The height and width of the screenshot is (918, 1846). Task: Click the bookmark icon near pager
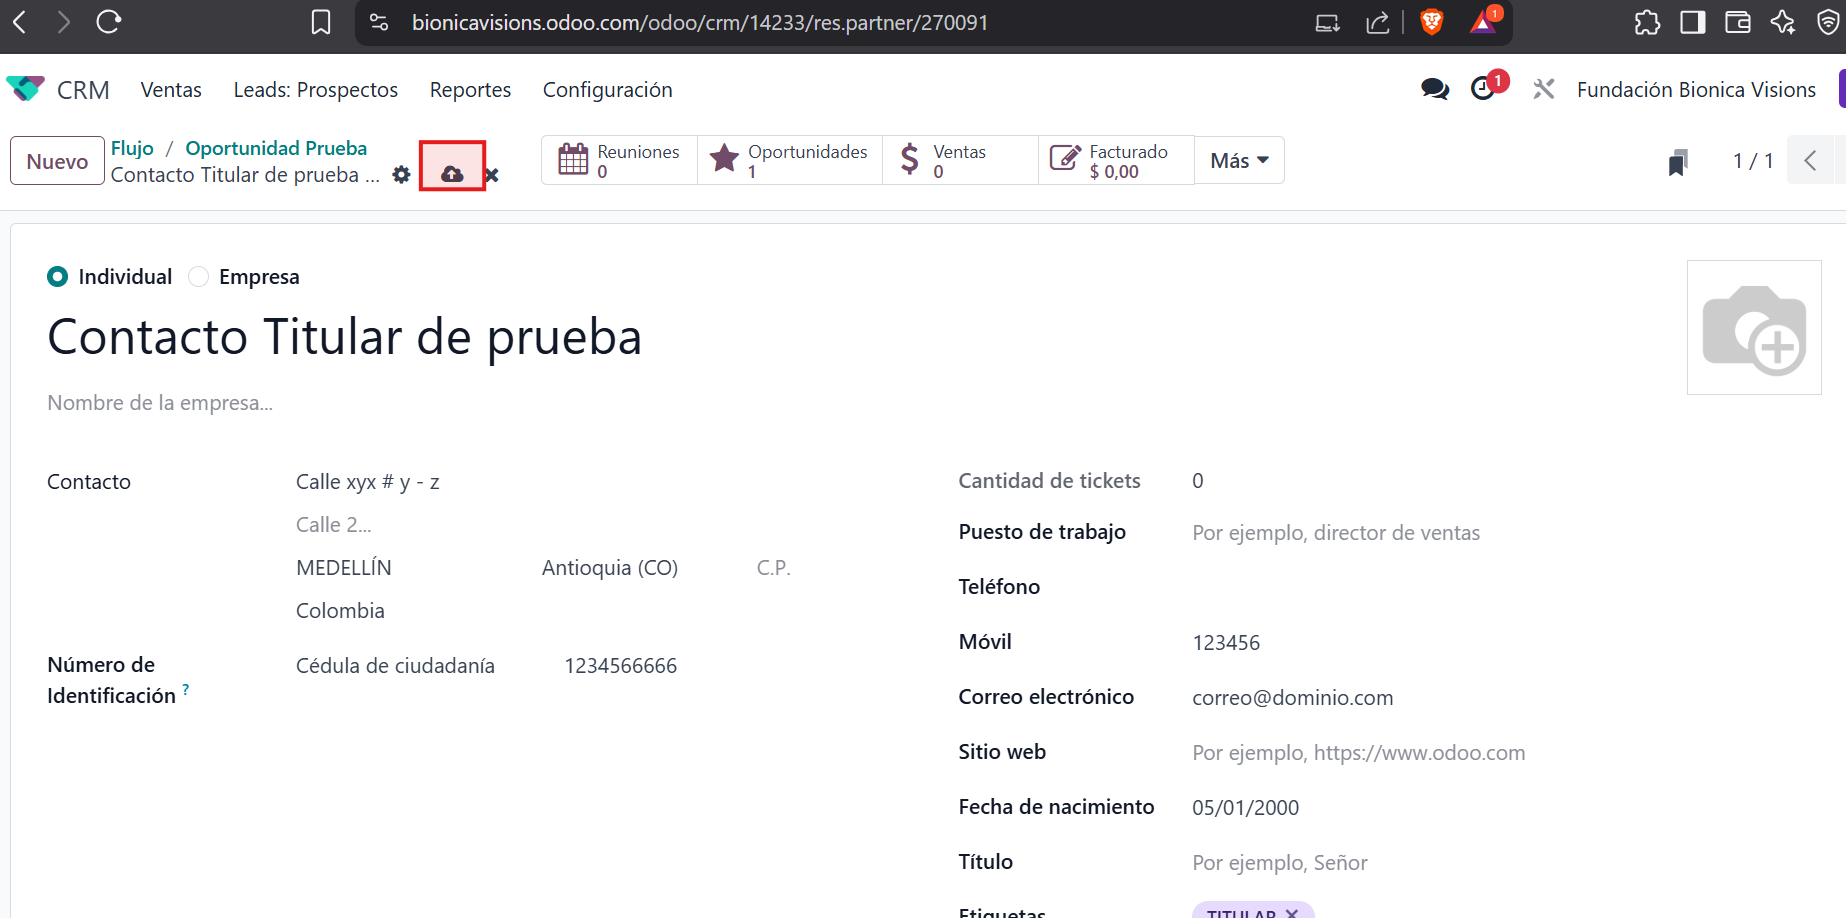coord(1678,162)
